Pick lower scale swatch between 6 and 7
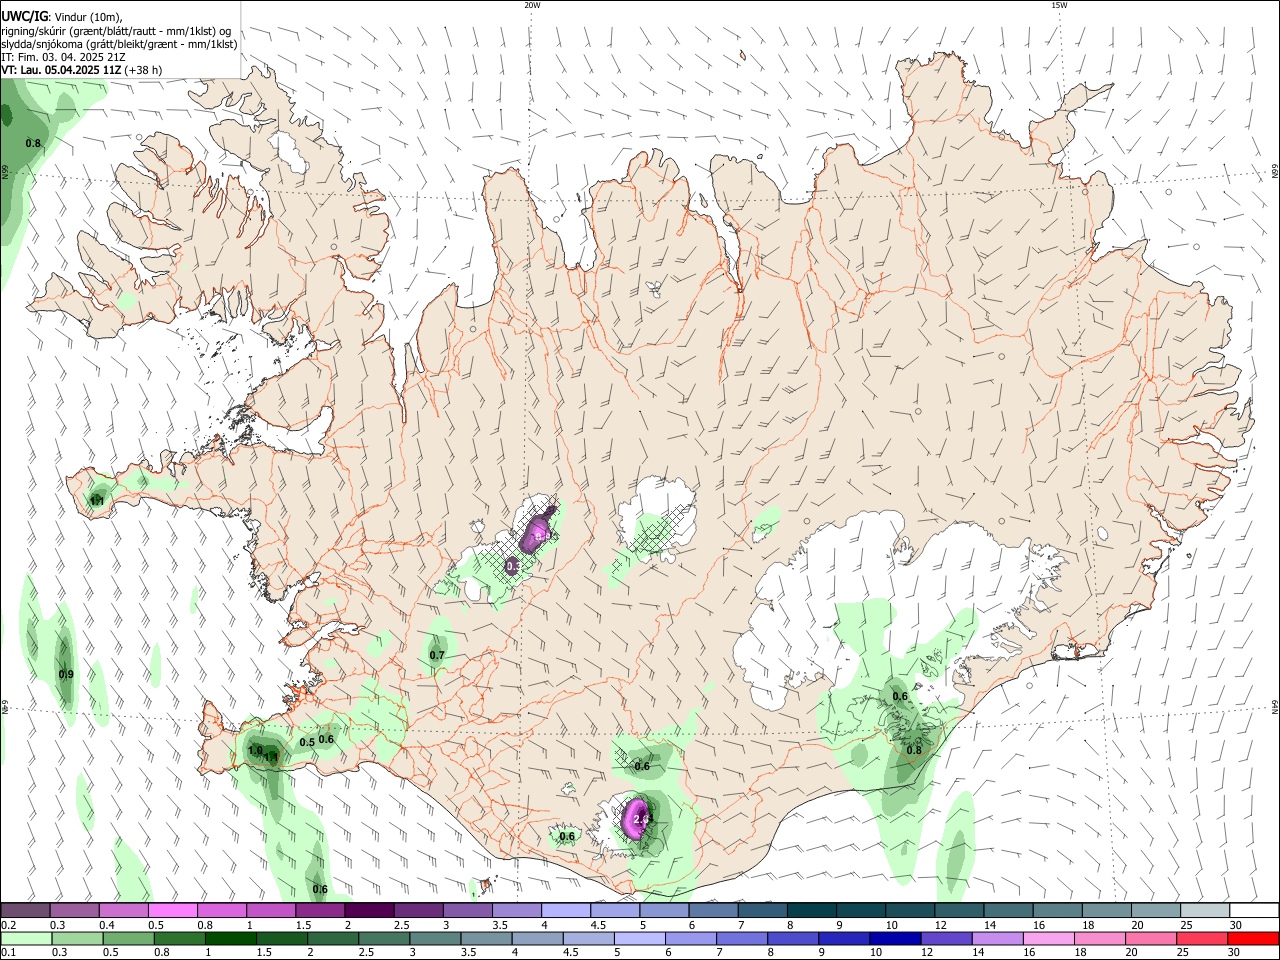The image size is (1280, 960). (x=691, y=939)
